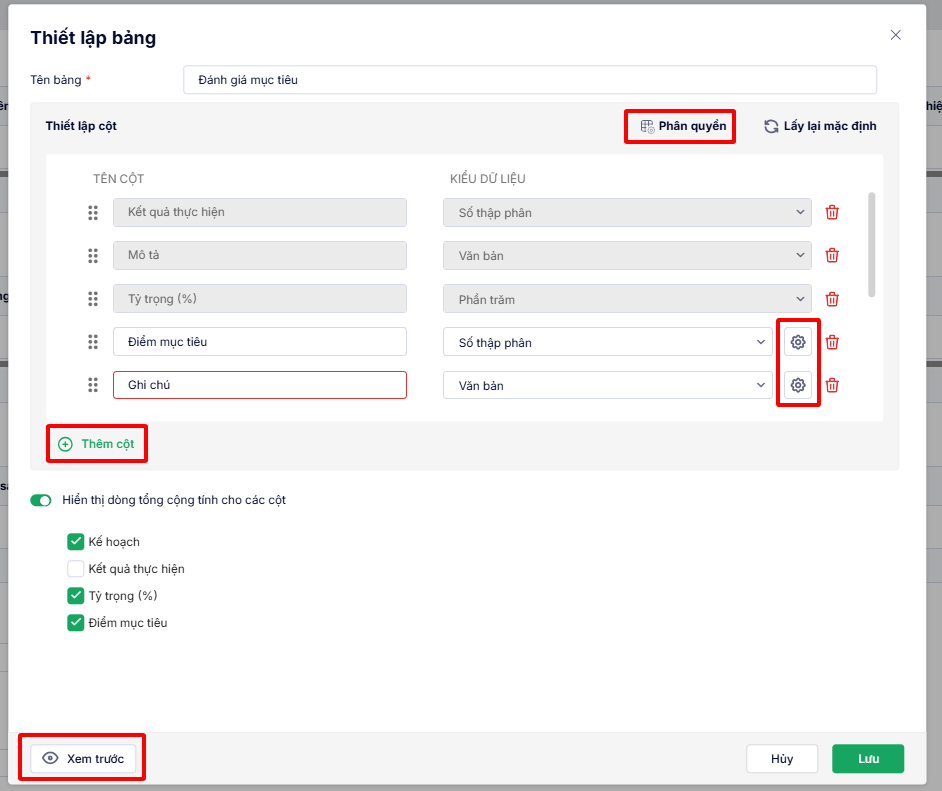Click the Tên bảng input field
Screen dimensions: 942x791
pos(529,80)
